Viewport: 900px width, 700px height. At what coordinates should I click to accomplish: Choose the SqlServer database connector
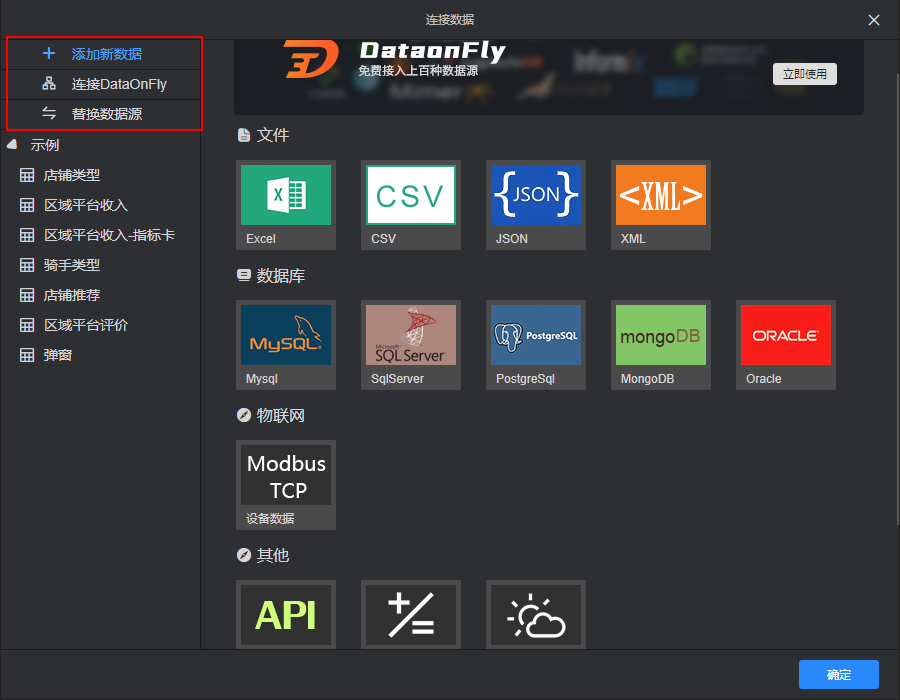tap(411, 345)
